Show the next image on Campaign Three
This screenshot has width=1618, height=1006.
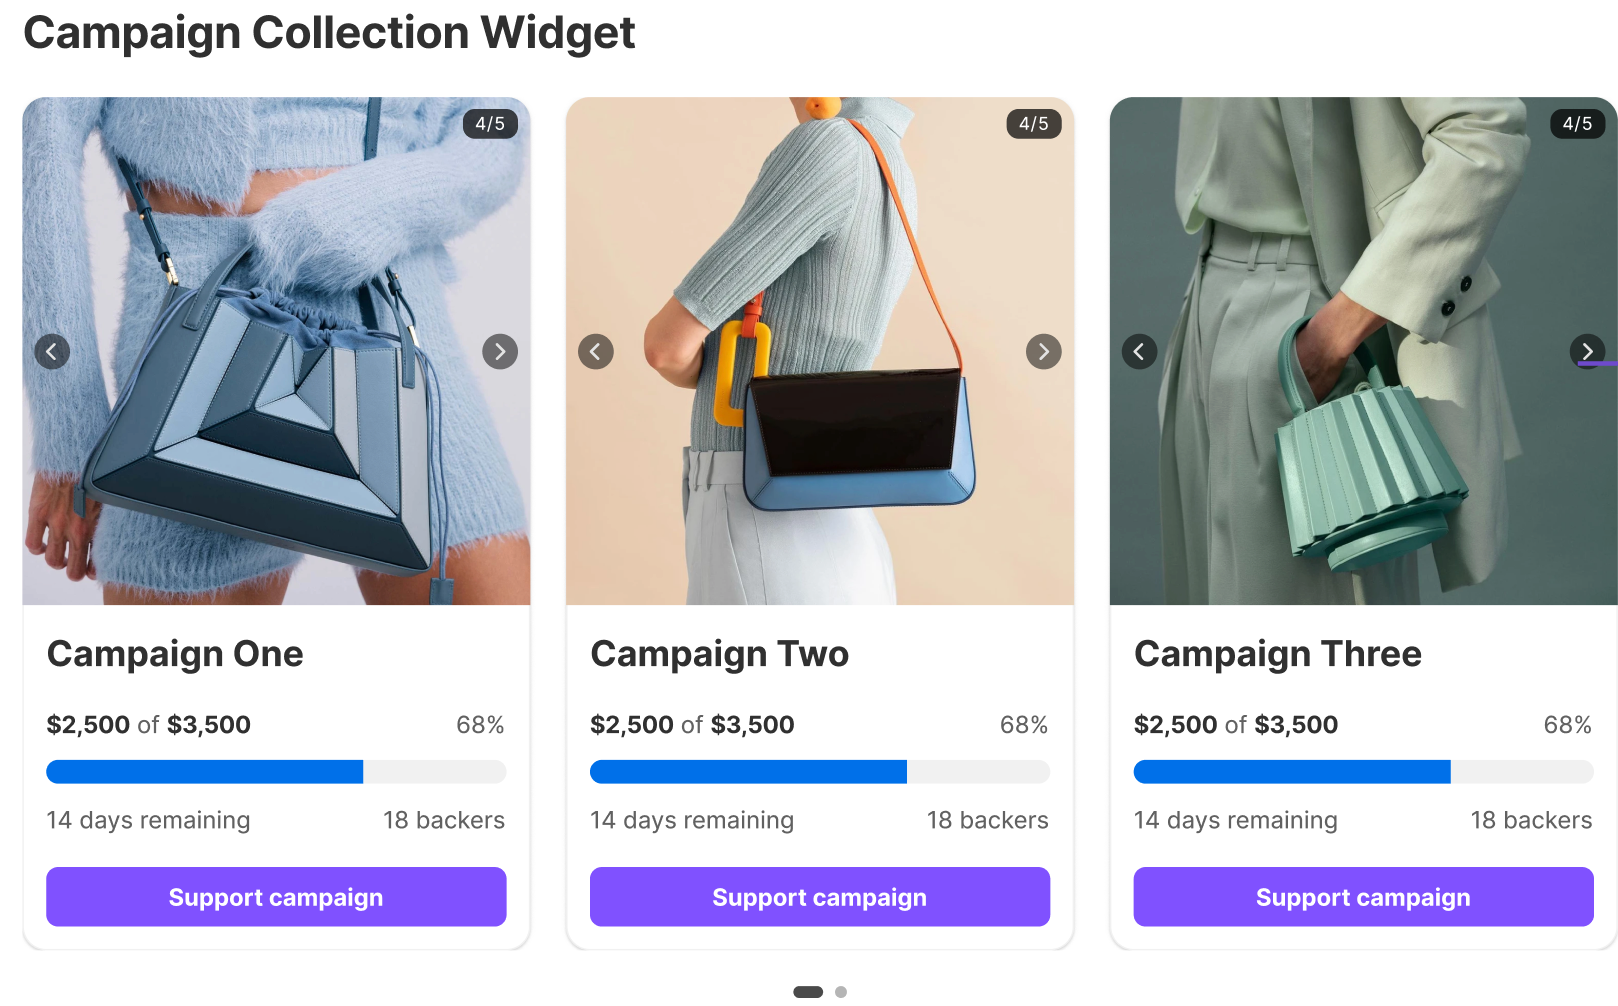click(x=1588, y=351)
